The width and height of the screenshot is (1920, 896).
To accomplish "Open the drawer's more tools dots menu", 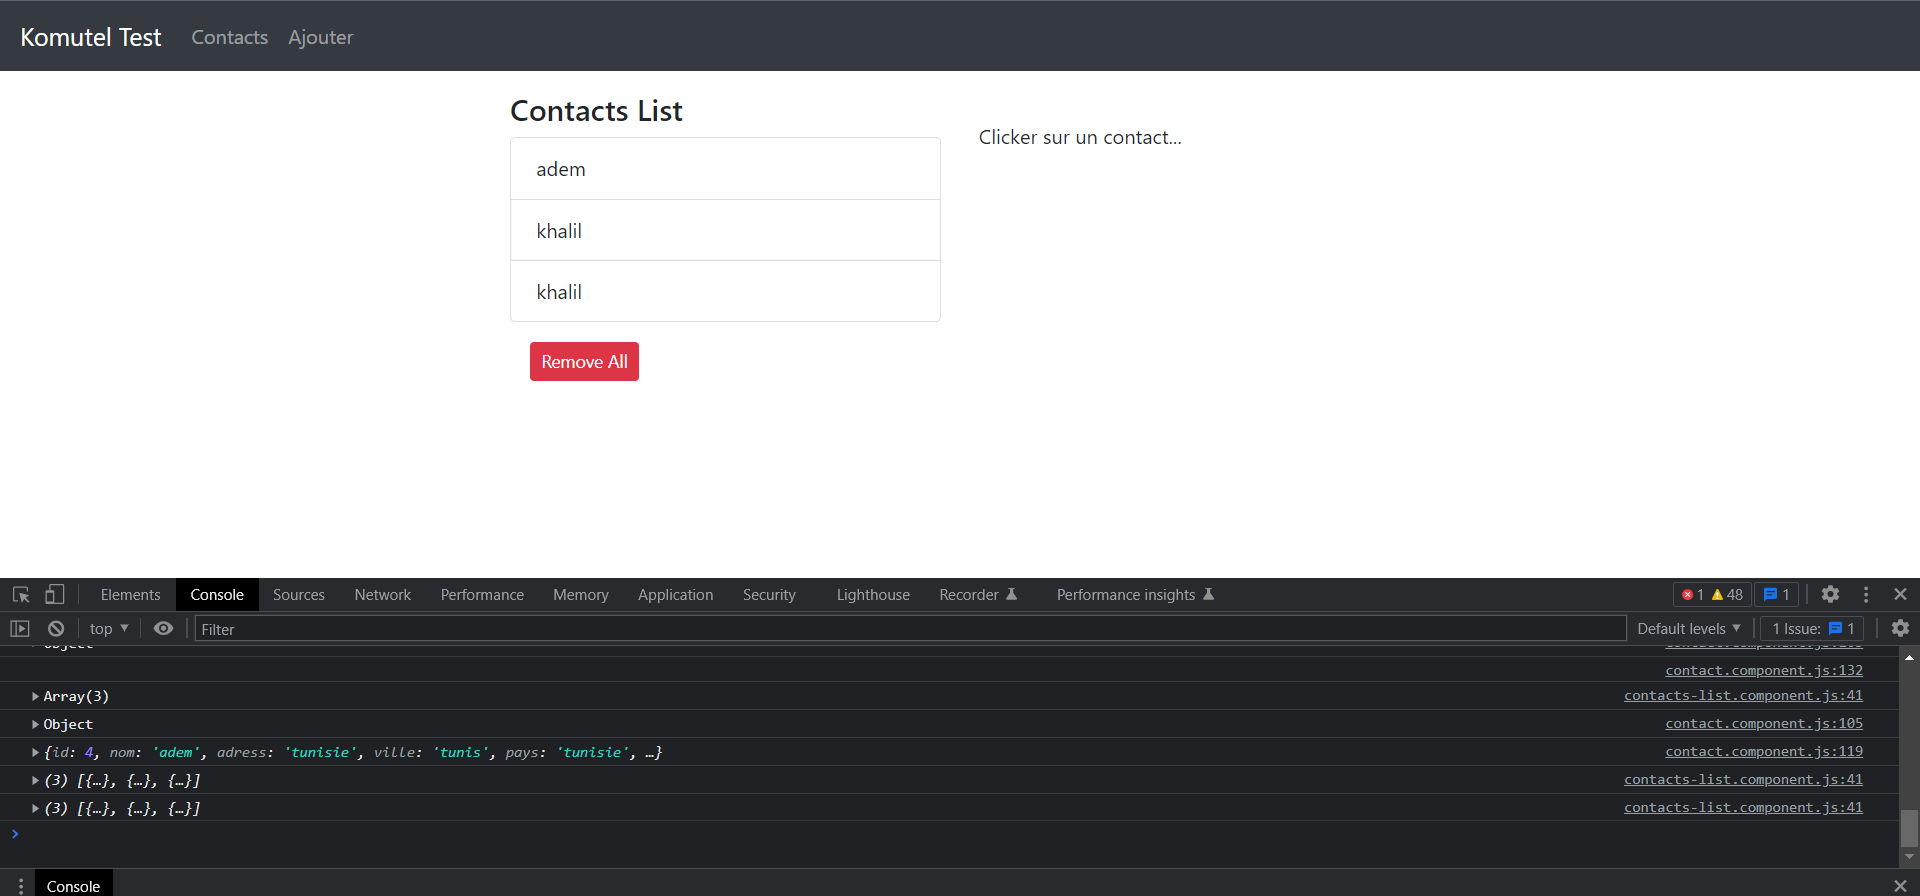I will click(x=20, y=886).
